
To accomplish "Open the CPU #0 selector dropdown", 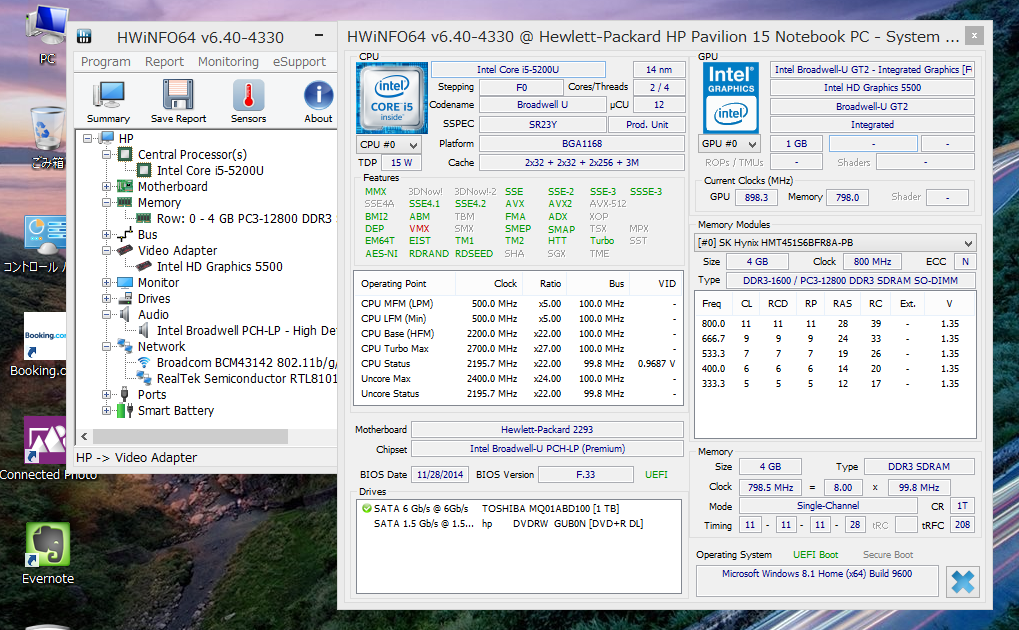I will pos(389,144).
